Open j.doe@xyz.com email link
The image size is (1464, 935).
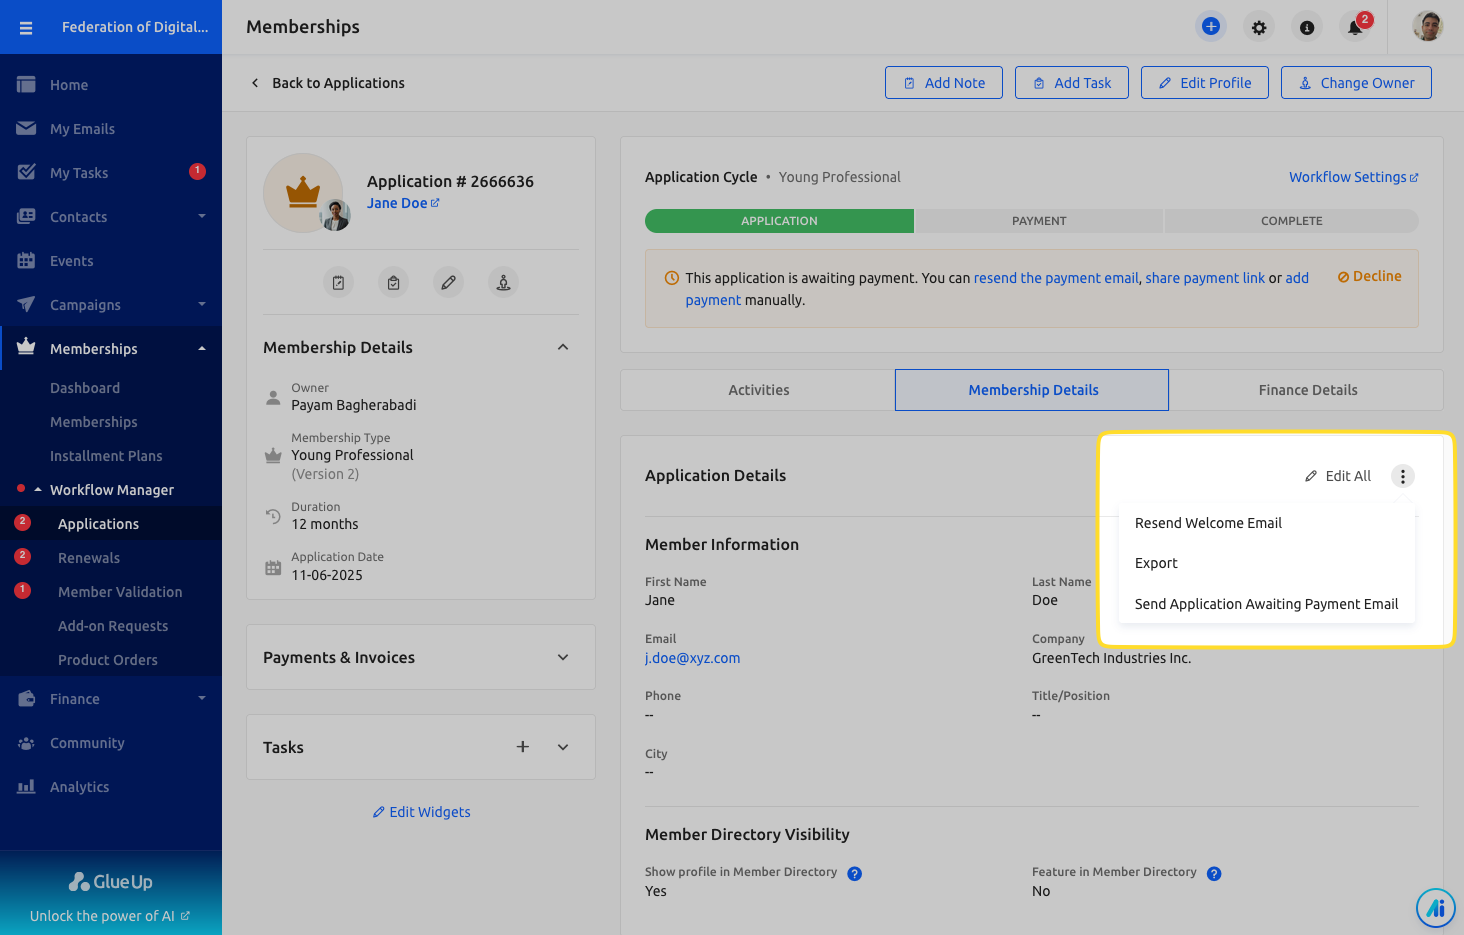(692, 658)
